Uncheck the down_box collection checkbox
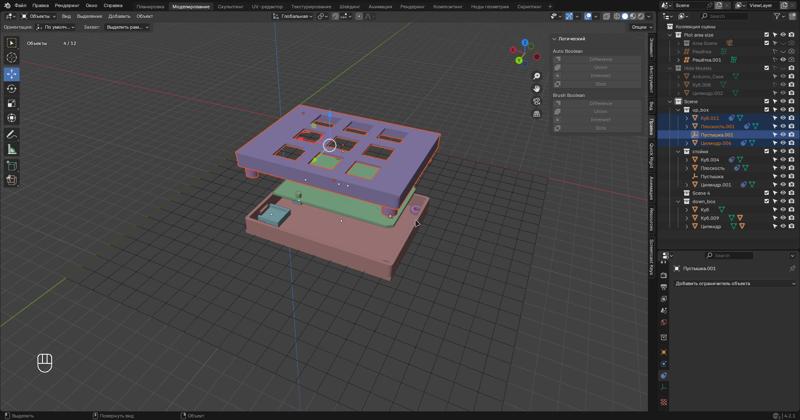The width and height of the screenshot is (800, 420). click(766, 201)
